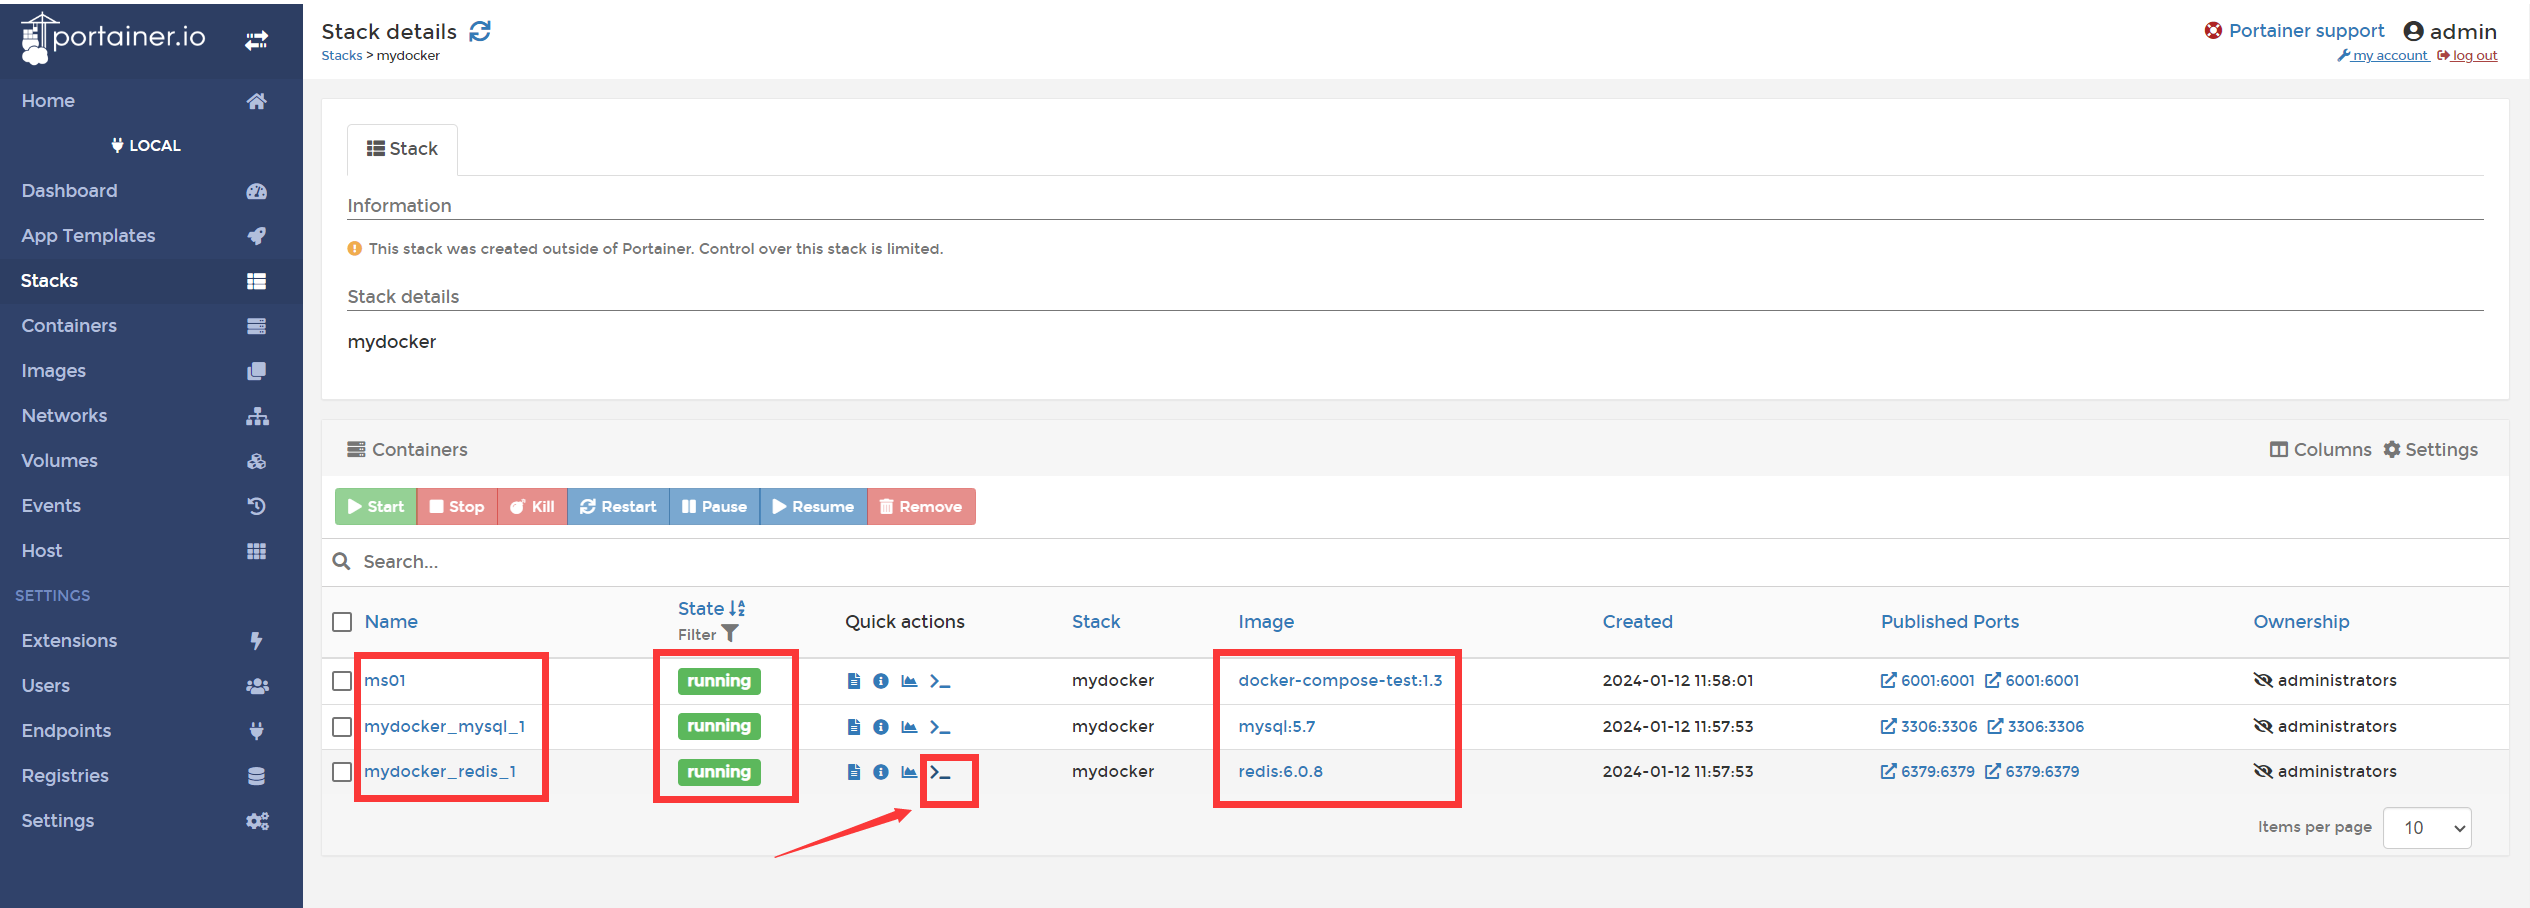Sort containers by Created column
The width and height of the screenshot is (2530, 908).
(x=1637, y=622)
